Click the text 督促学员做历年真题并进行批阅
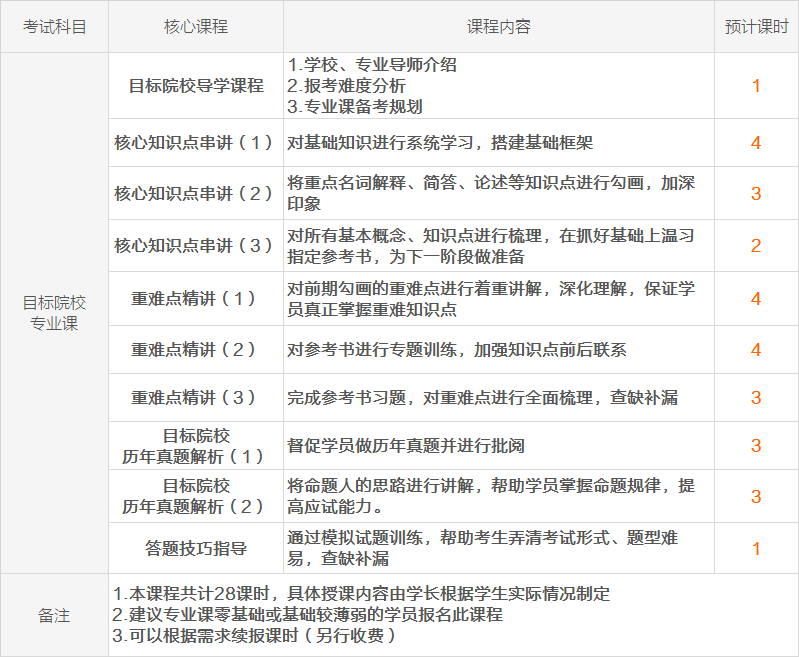 [x=419, y=446]
